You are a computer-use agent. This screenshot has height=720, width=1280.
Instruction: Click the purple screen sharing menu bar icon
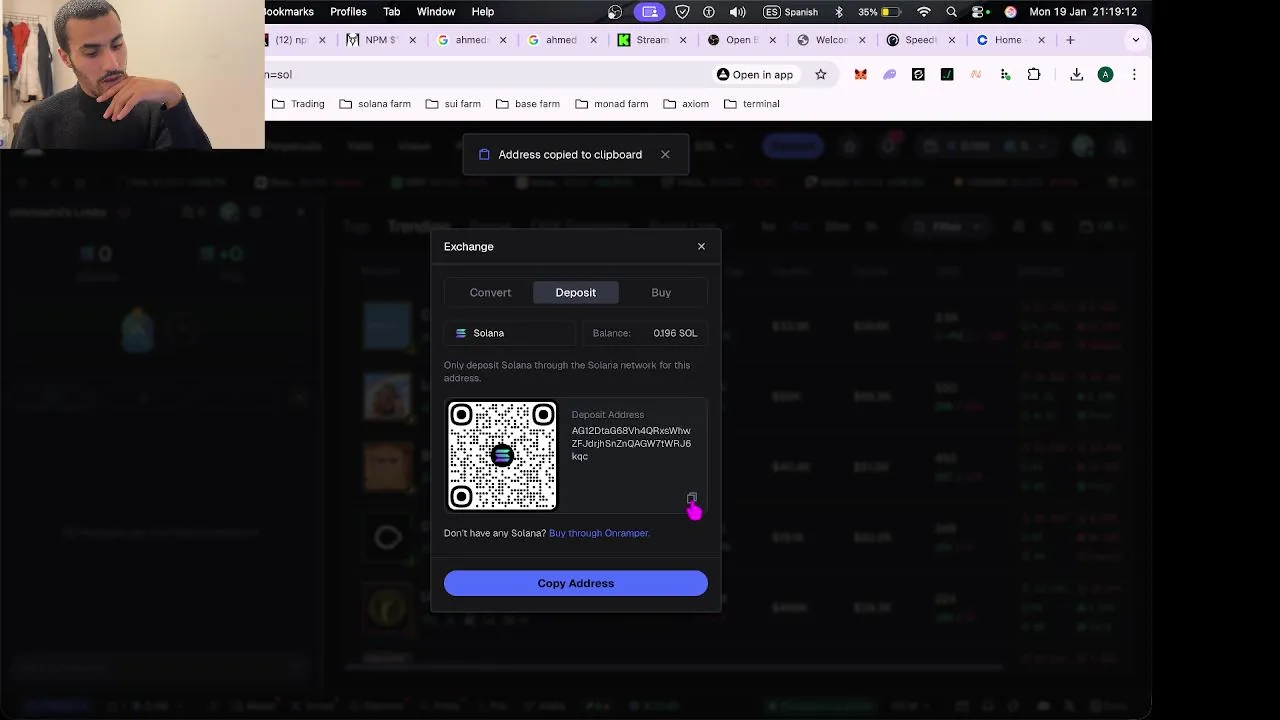point(650,12)
